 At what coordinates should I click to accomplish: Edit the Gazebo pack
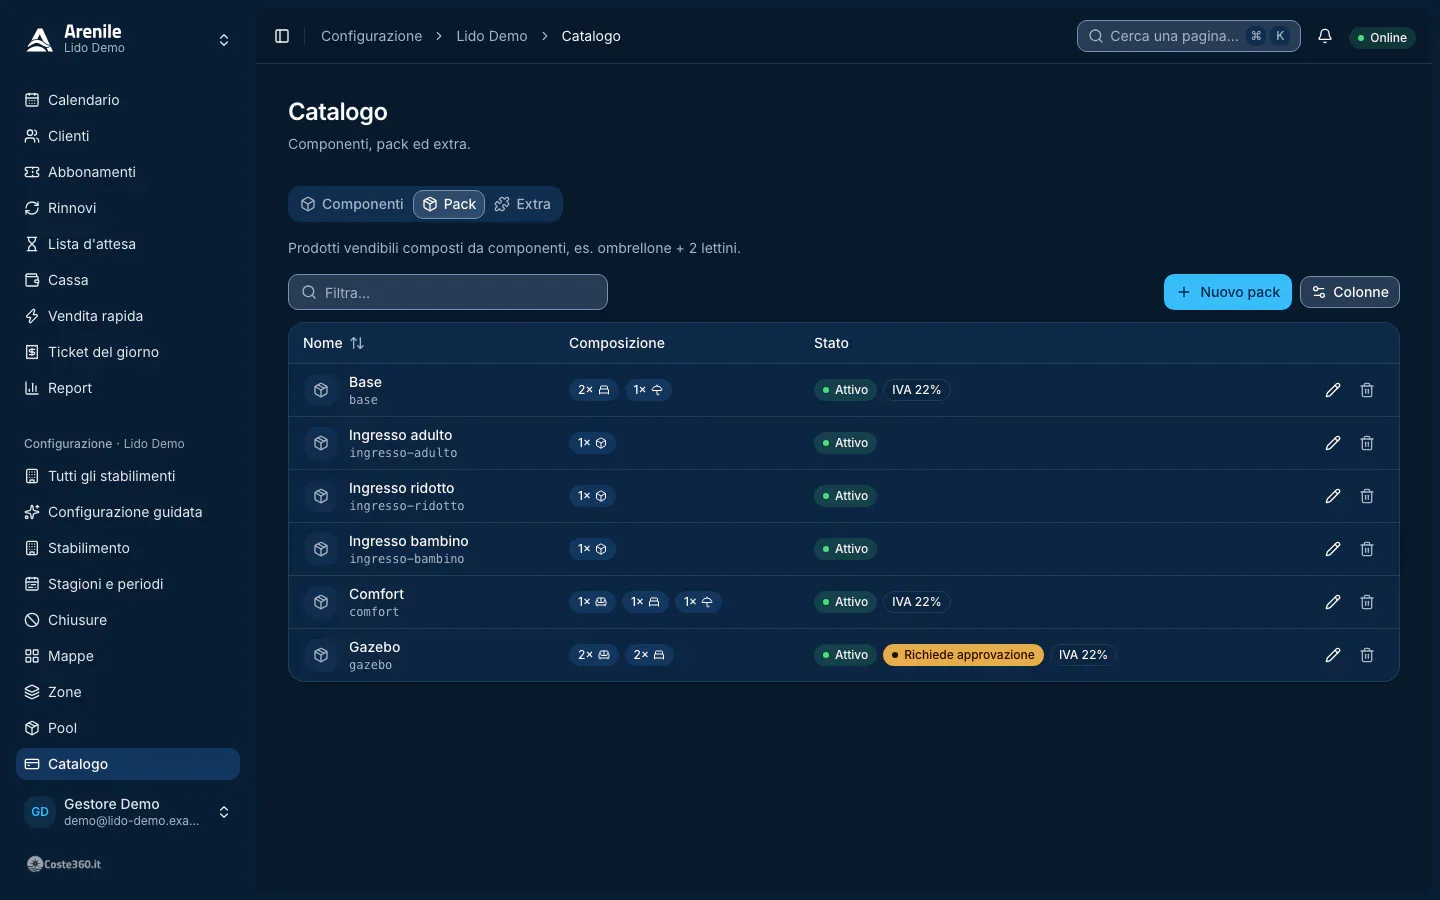[1333, 655]
